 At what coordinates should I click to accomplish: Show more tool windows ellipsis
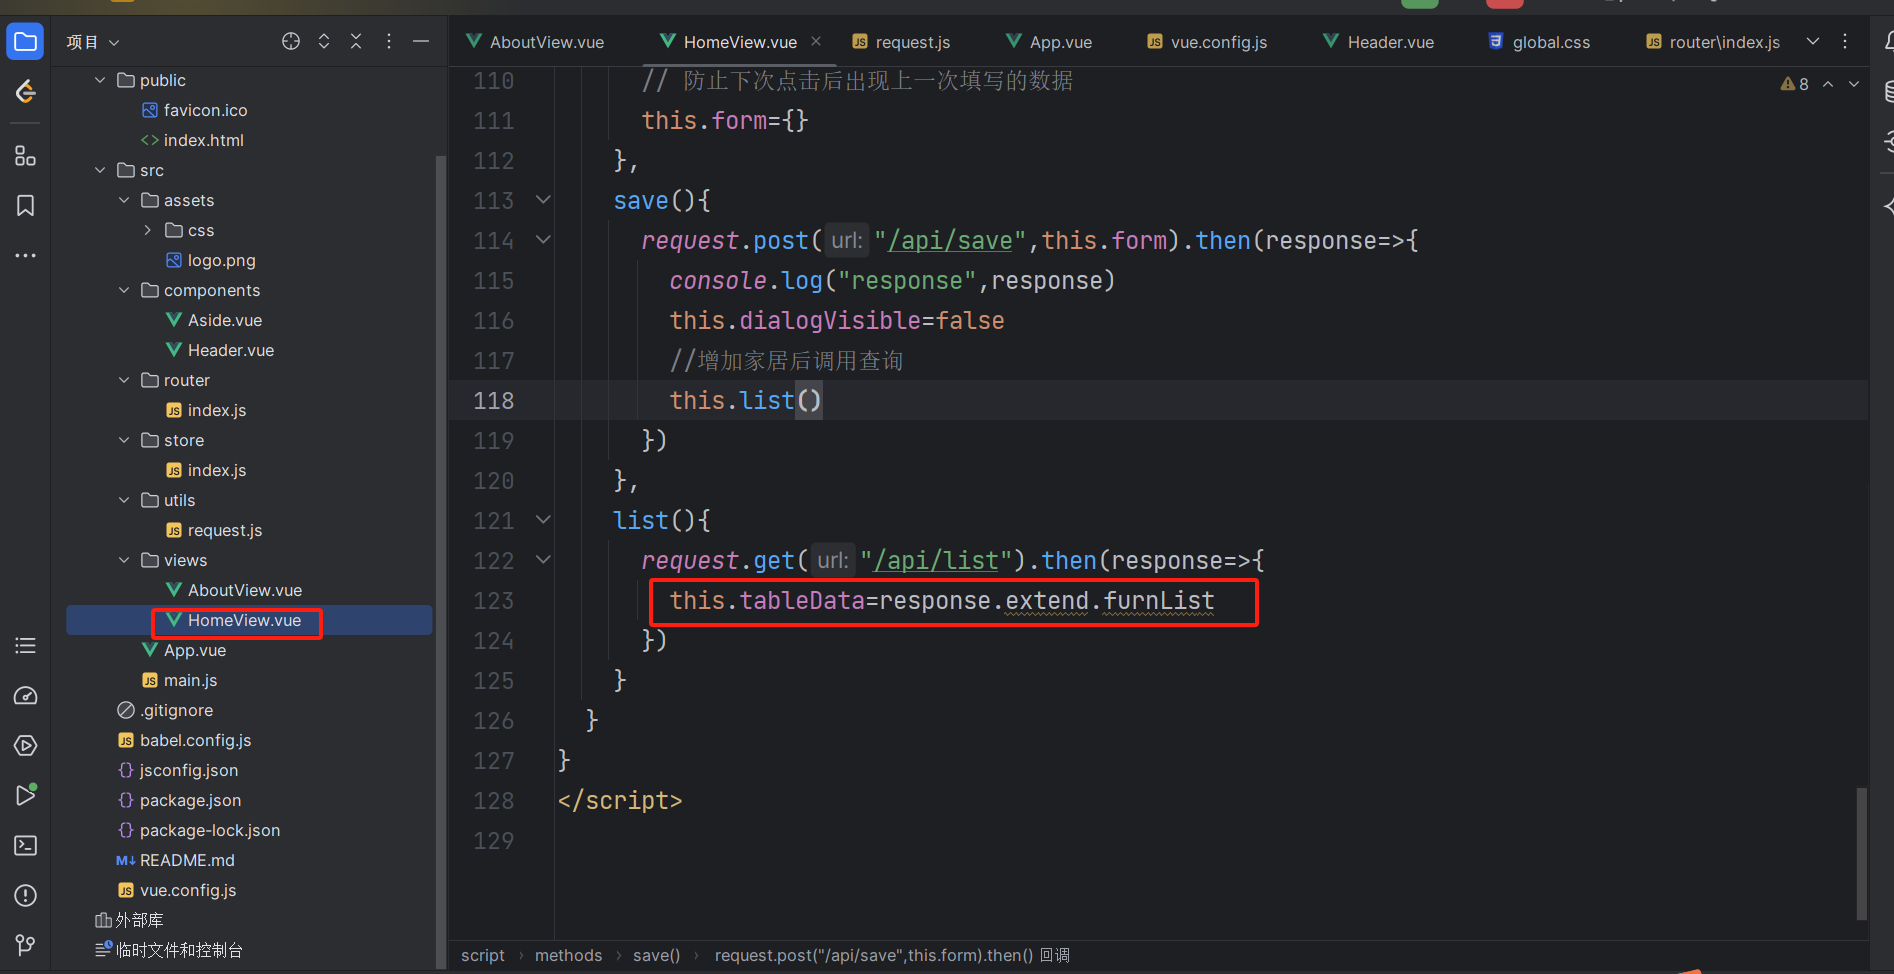click(x=25, y=255)
